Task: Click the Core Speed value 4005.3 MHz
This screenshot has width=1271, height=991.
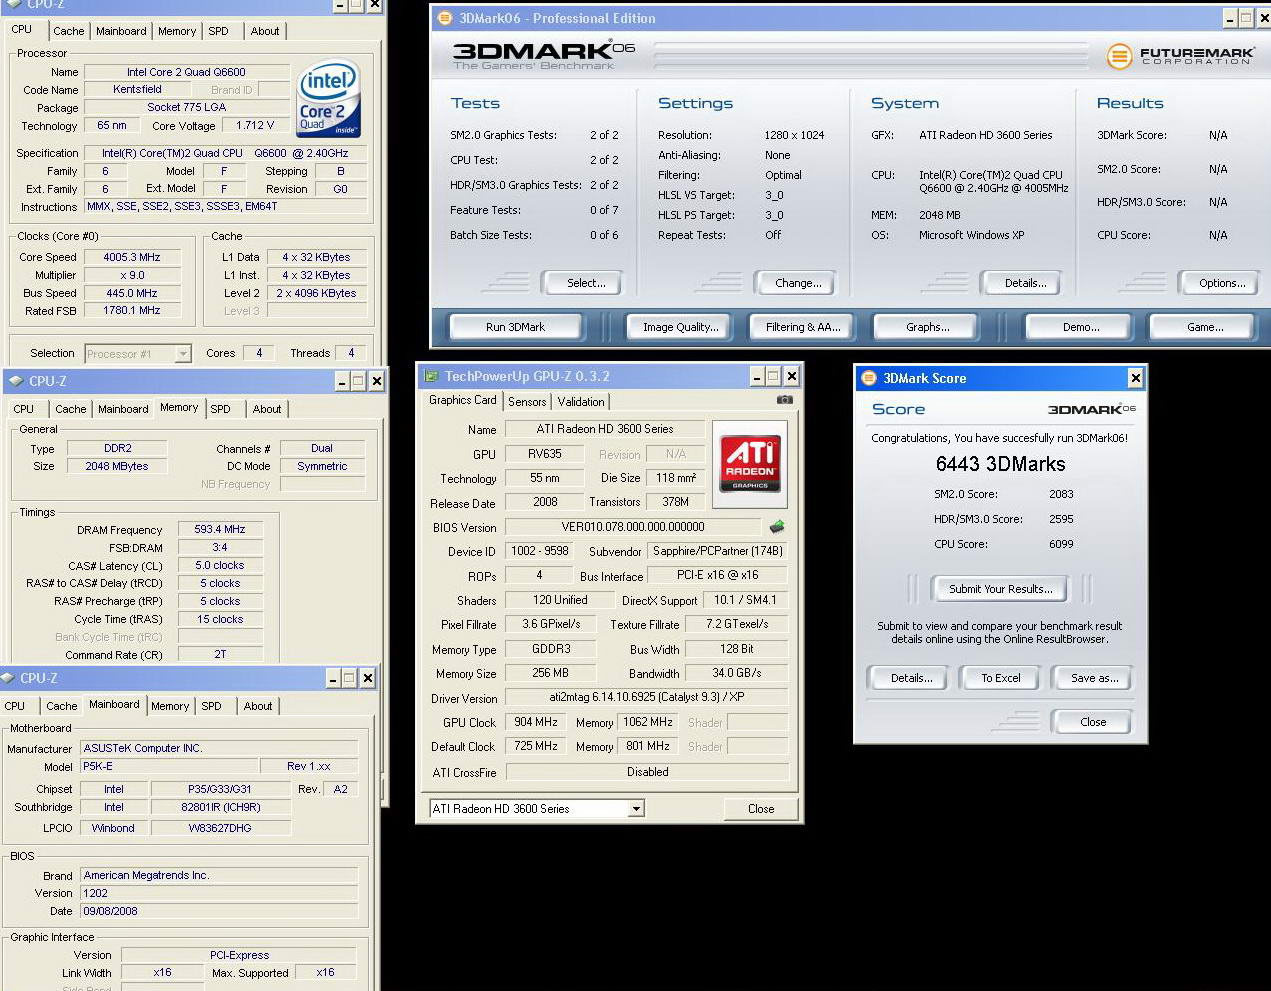Action: coord(132,257)
